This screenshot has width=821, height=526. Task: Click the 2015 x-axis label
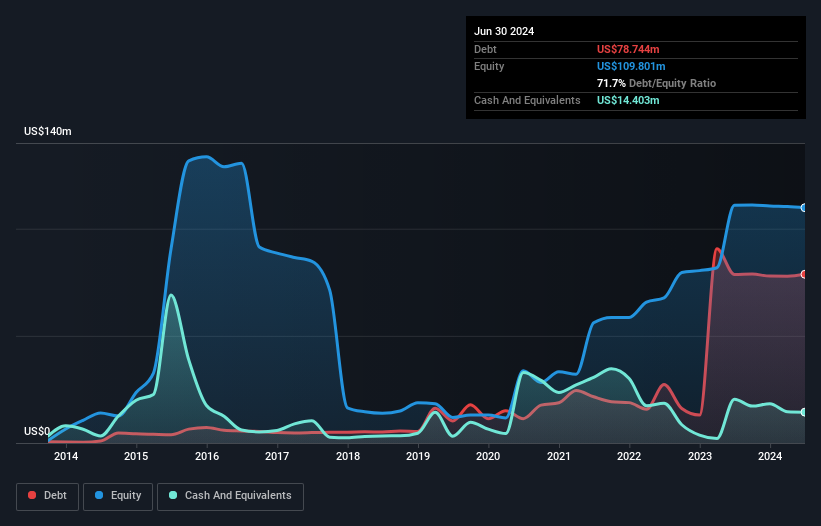[x=136, y=456]
